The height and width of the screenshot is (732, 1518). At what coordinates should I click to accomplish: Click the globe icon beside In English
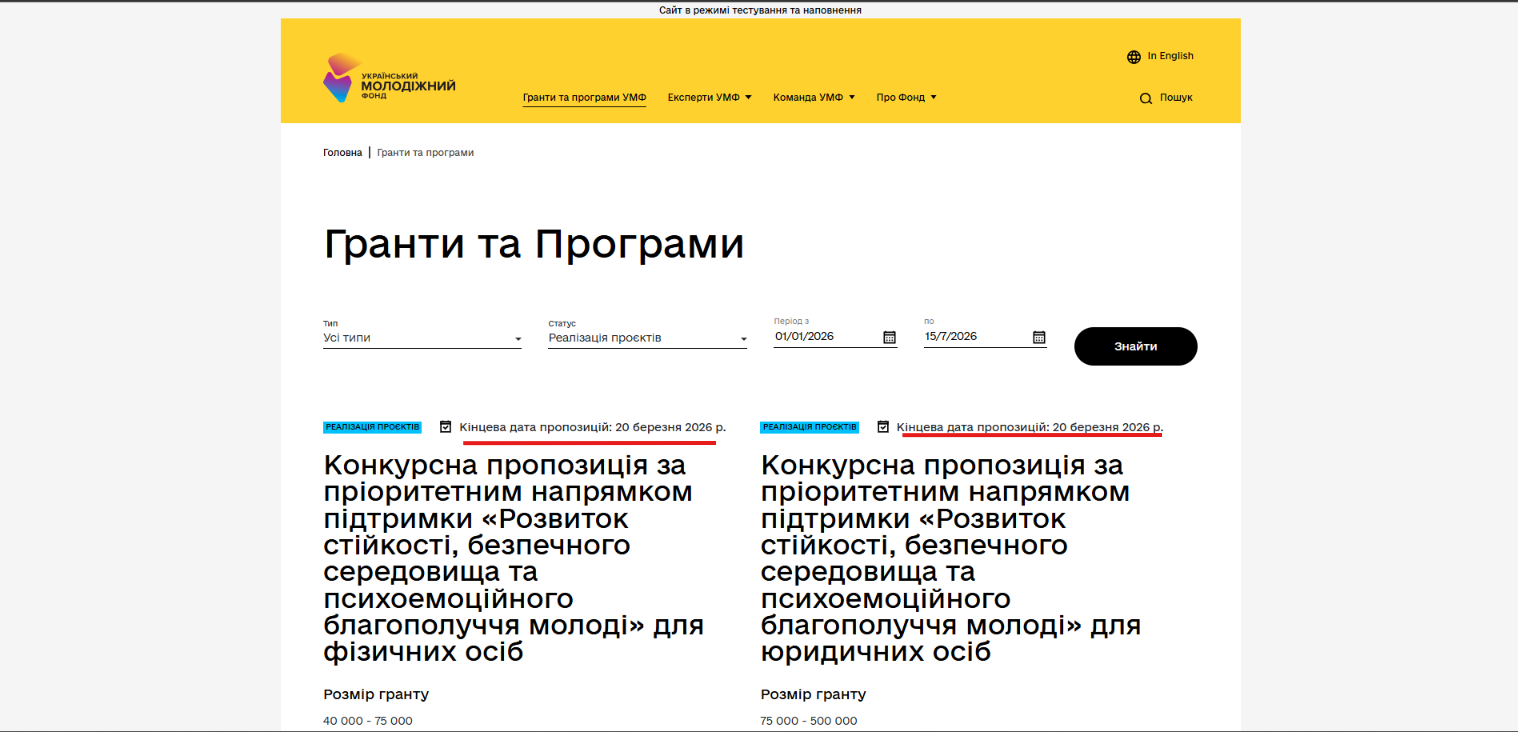[1134, 57]
